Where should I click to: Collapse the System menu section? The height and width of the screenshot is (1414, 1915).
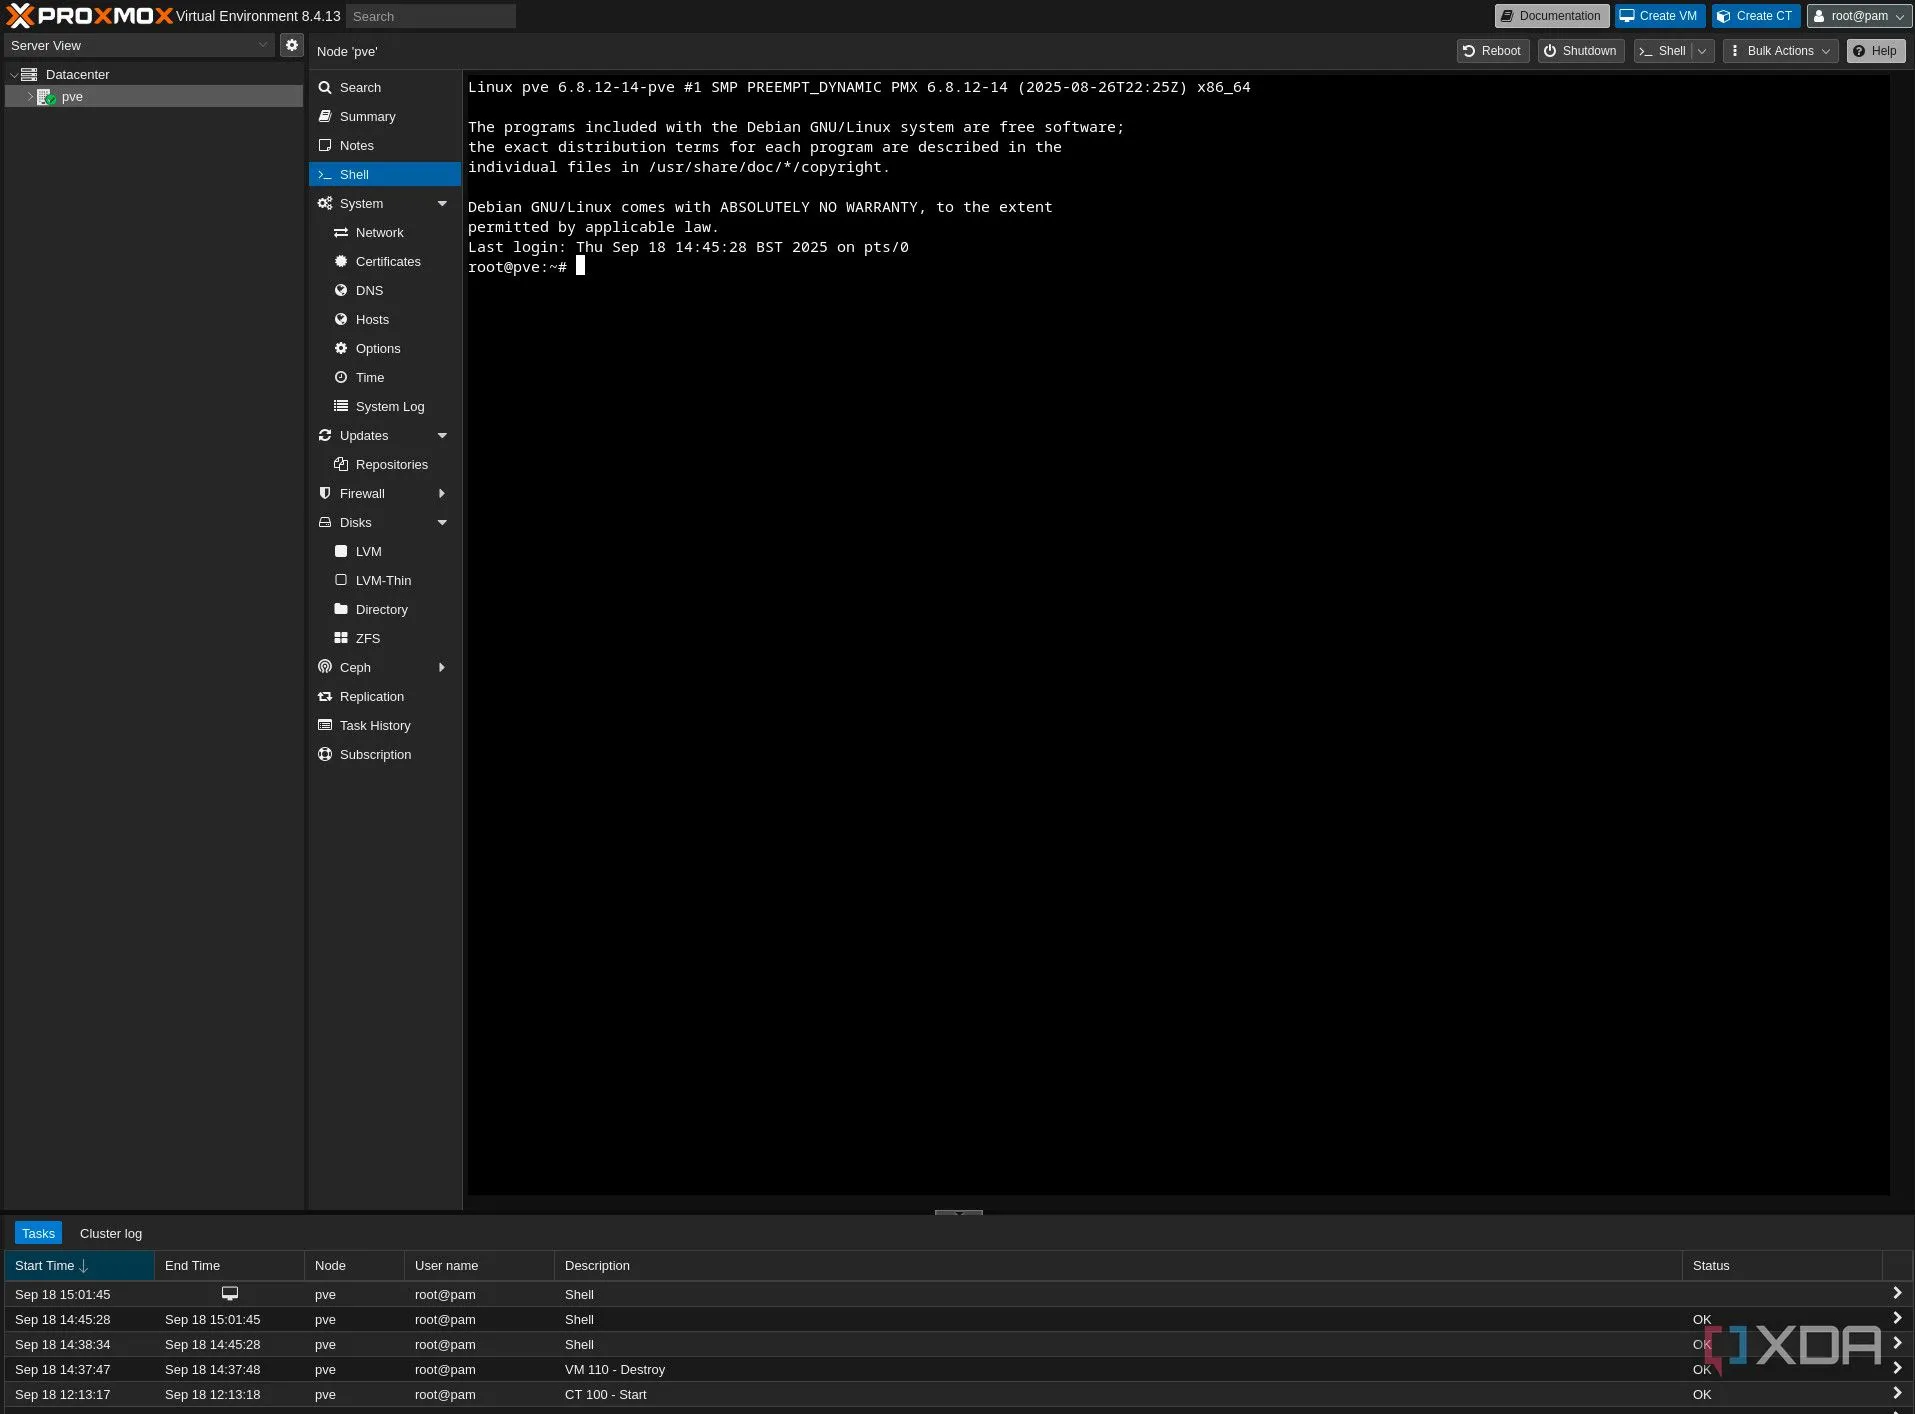[x=442, y=203]
